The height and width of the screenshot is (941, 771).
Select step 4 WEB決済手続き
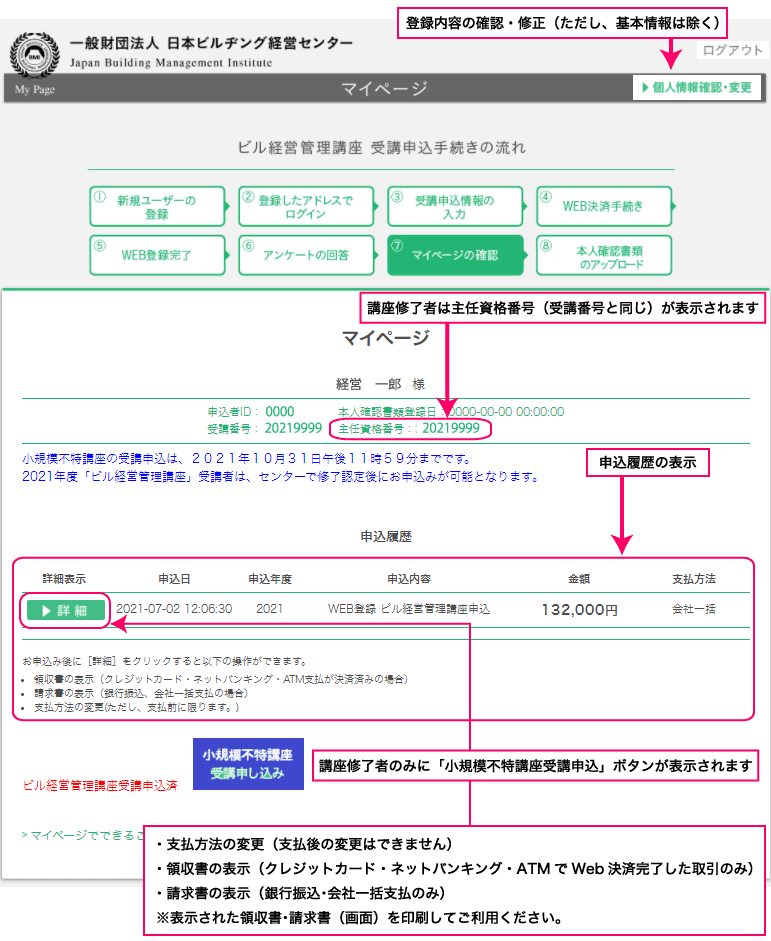pyautogui.click(x=604, y=206)
